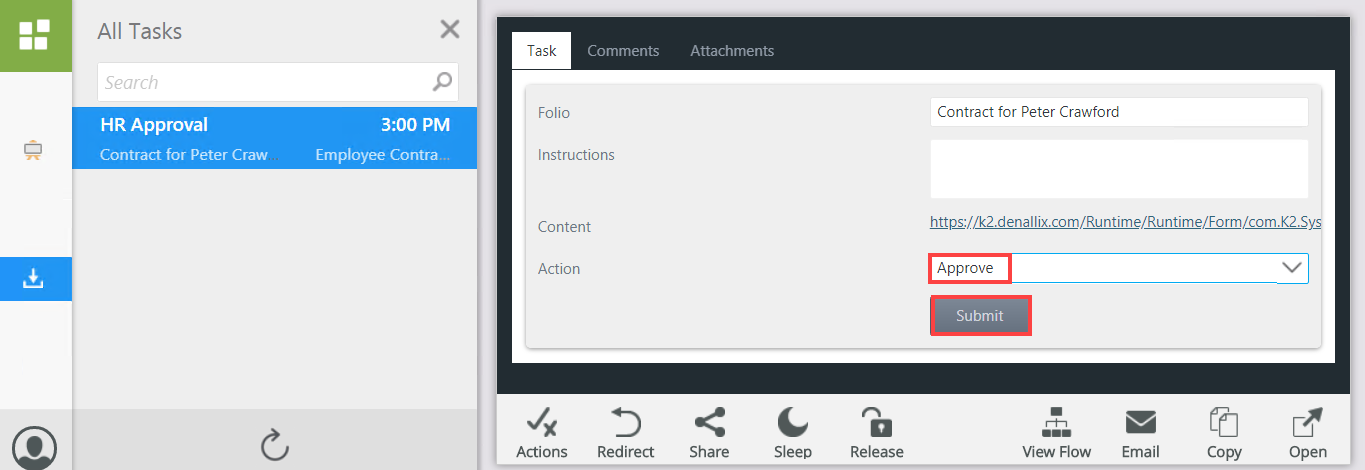Open the user profile avatar

35,447
